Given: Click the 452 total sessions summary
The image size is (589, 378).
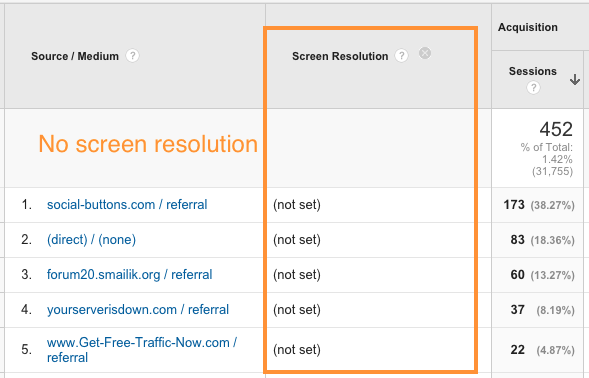Looking at the screenshot, I should (556, 129).
